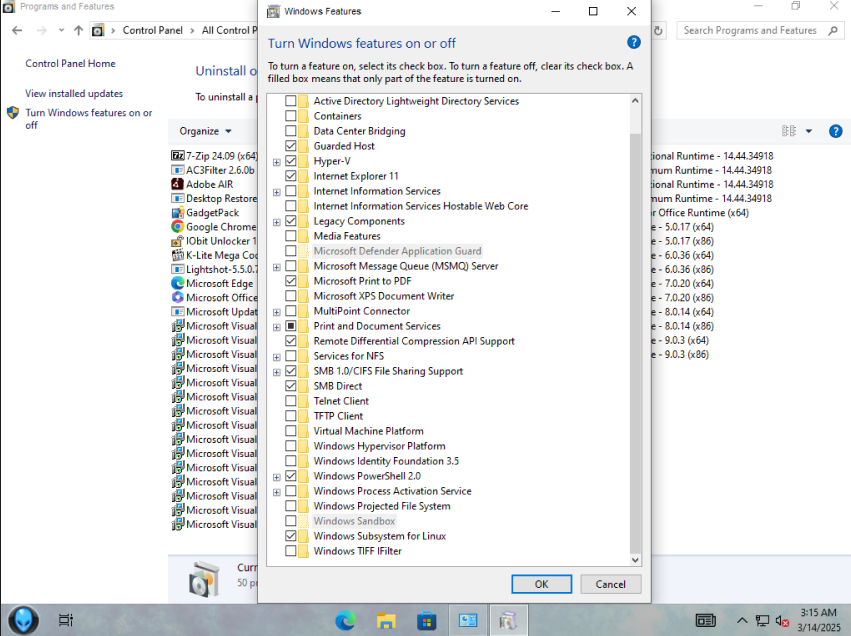Viewport: 851px width, 636px height.
Task: Open Task View on the taskbar
Action: [66, 620]
